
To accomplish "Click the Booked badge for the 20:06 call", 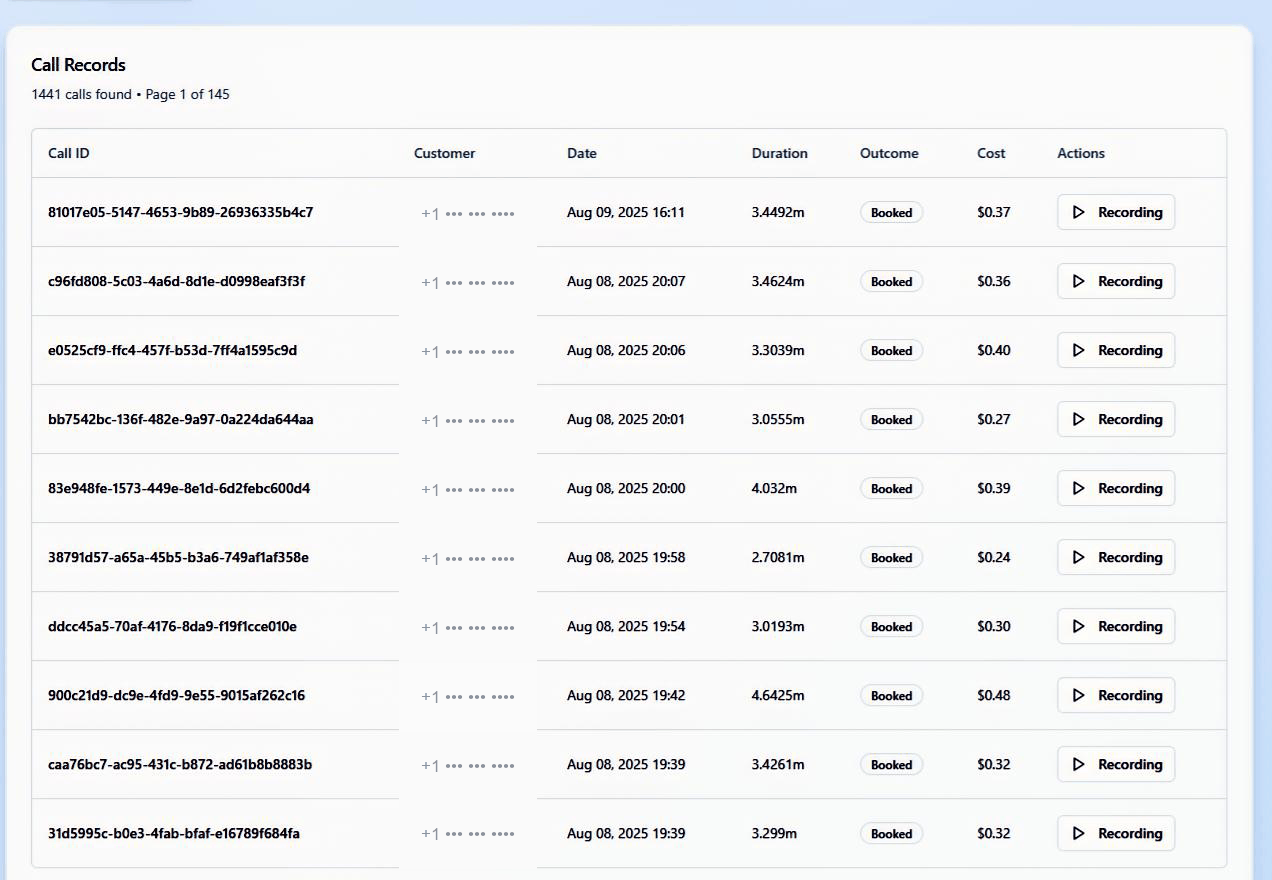I will (891, 350).
